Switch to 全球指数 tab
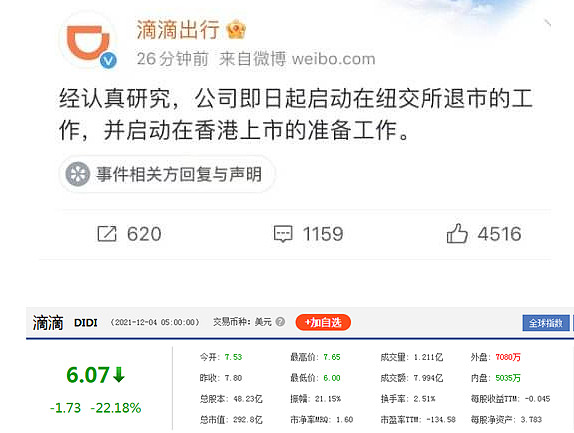 (x=546, y=323)
